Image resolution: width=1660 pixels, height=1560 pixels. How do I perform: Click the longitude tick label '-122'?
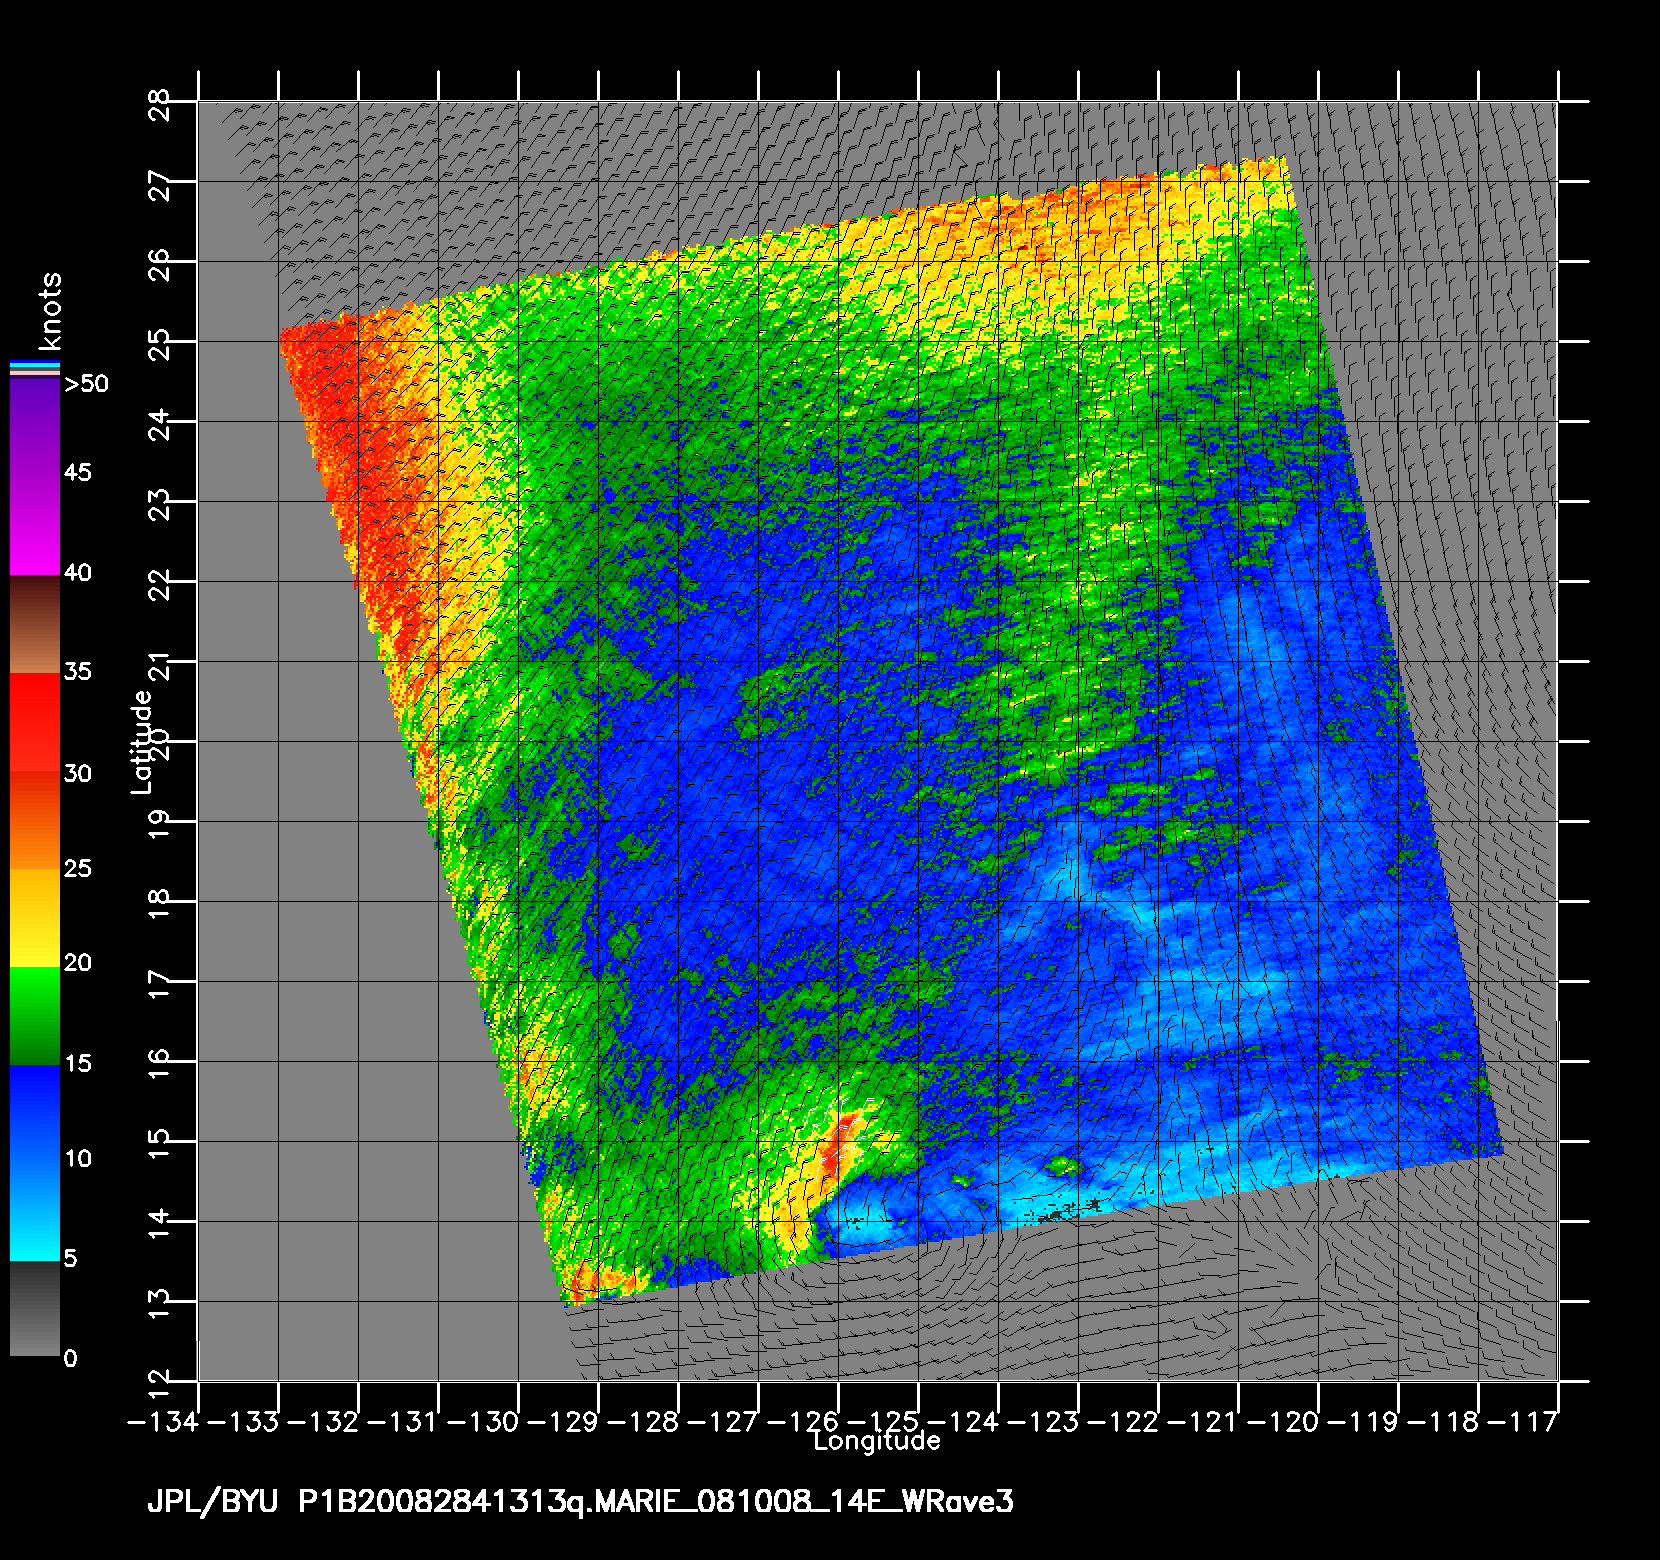click(1125, 1421)
